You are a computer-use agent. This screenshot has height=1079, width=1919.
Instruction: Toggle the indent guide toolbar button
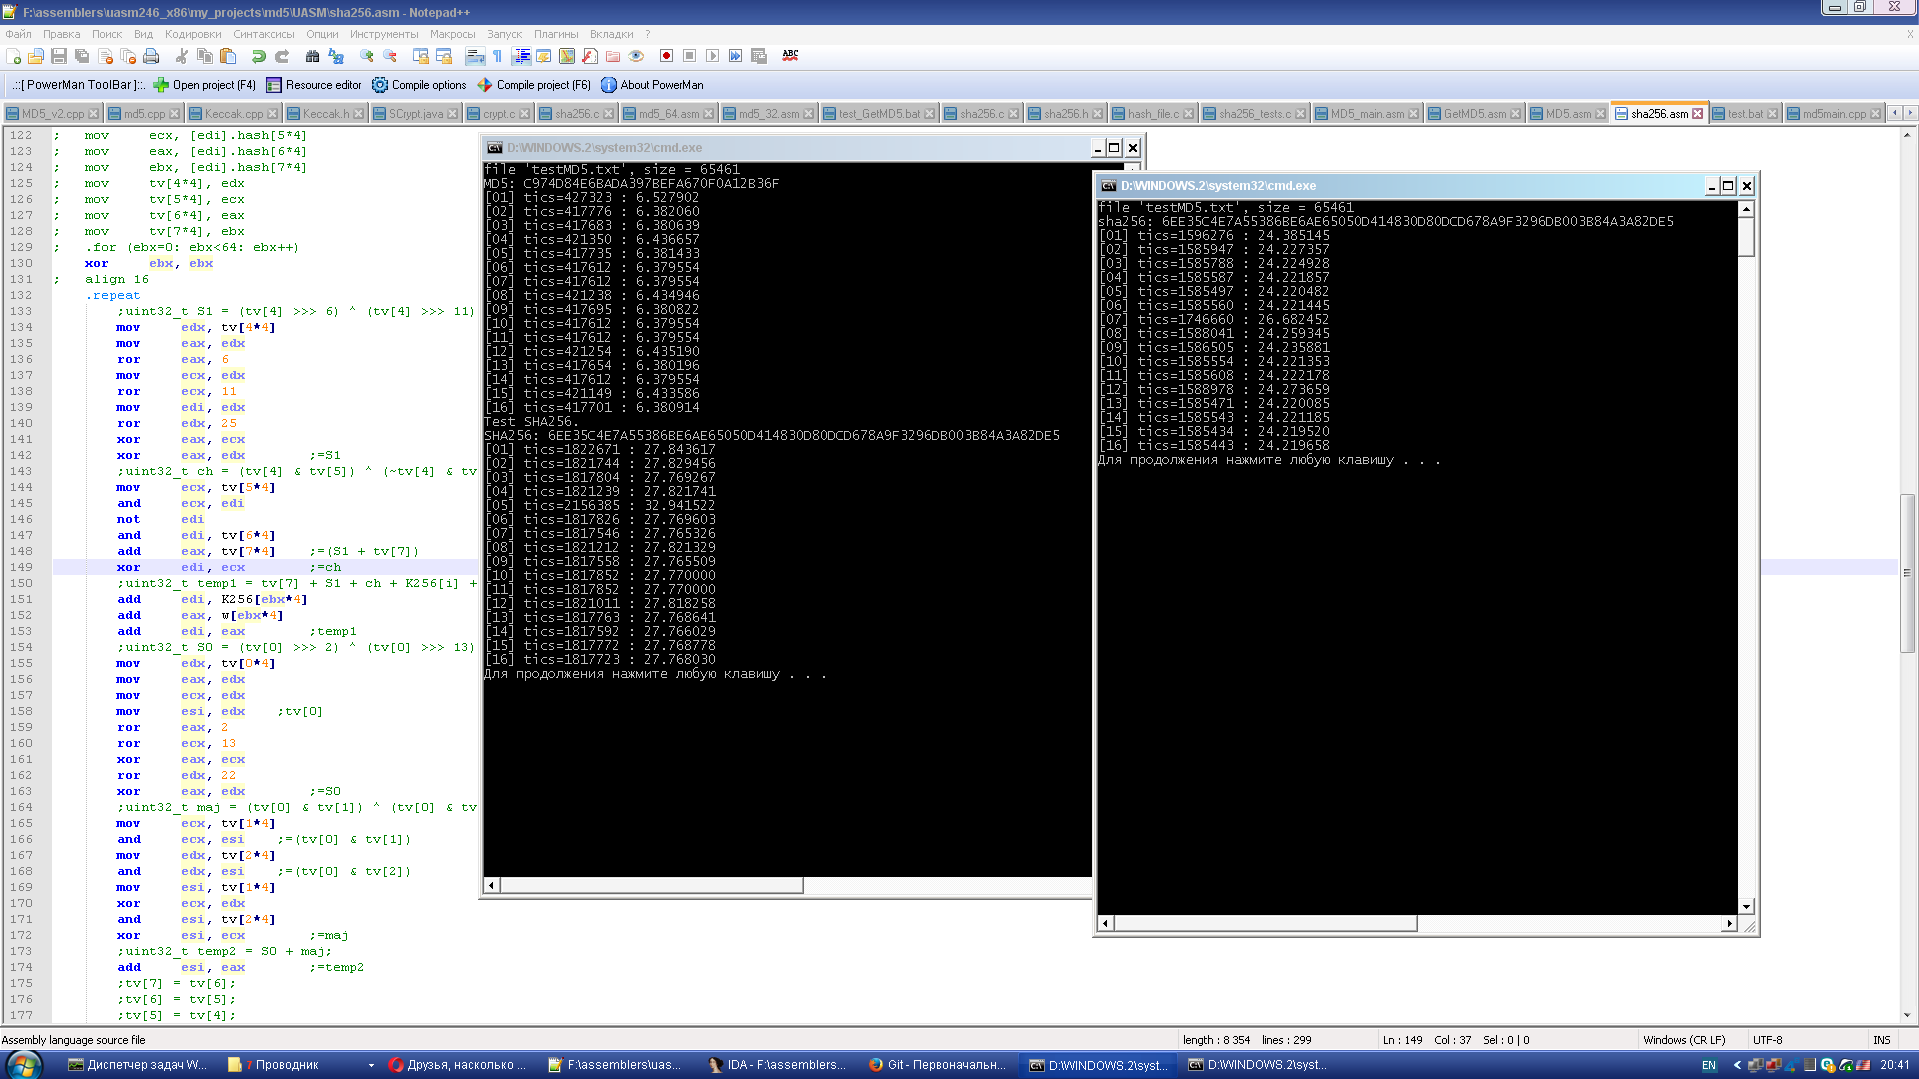[521, 56]
